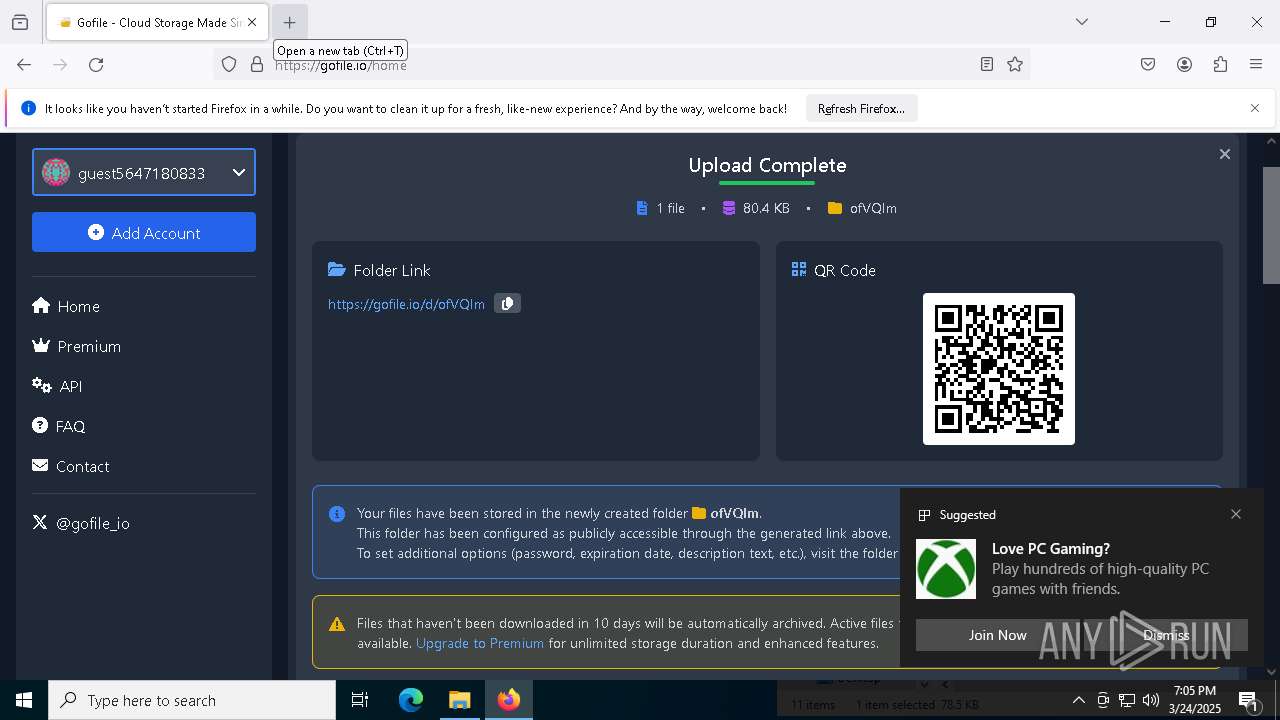Open the Action Center notifications icon

tap(1248, 700)
